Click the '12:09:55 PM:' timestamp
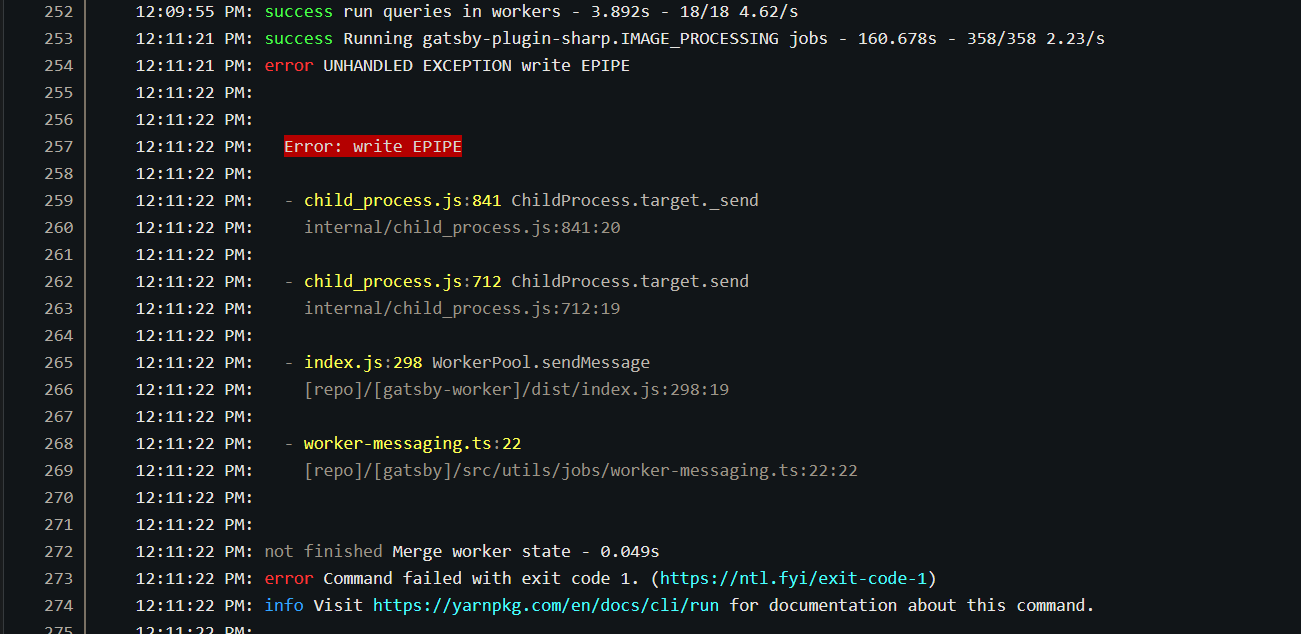1301x634 pixels. point(195,12)
